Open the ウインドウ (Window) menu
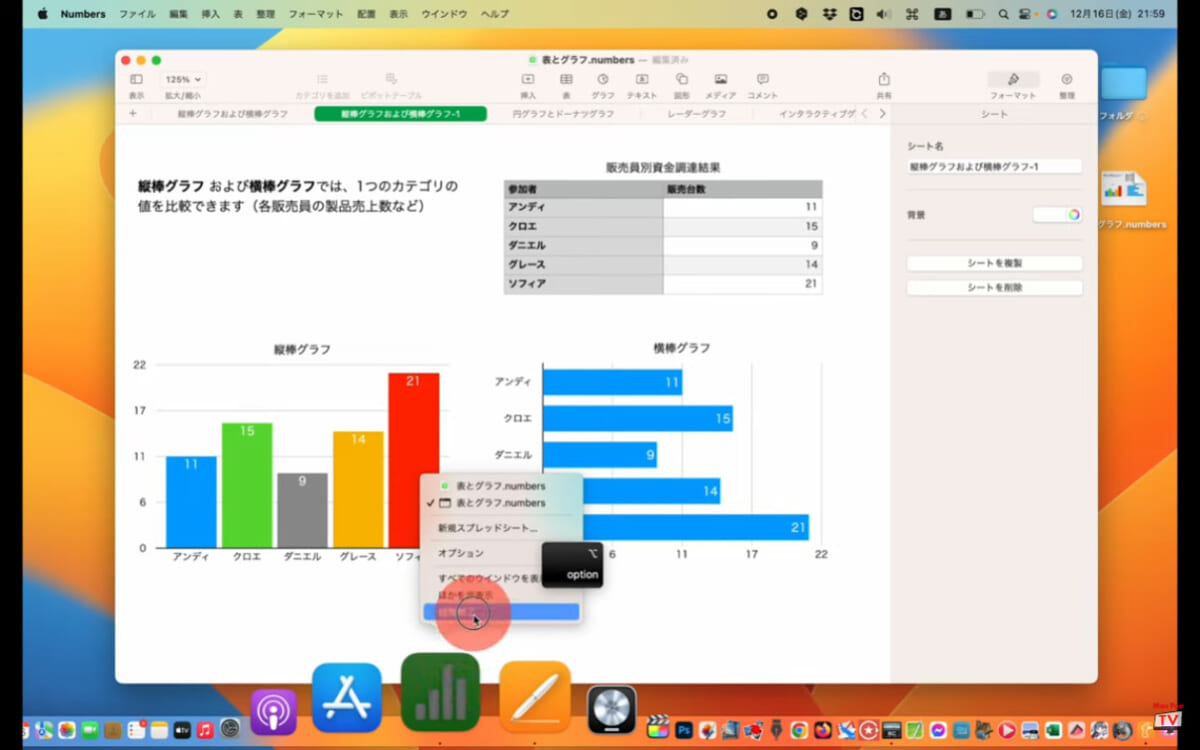The height and width of the screenshot is (750, 1200). [443, 14]
